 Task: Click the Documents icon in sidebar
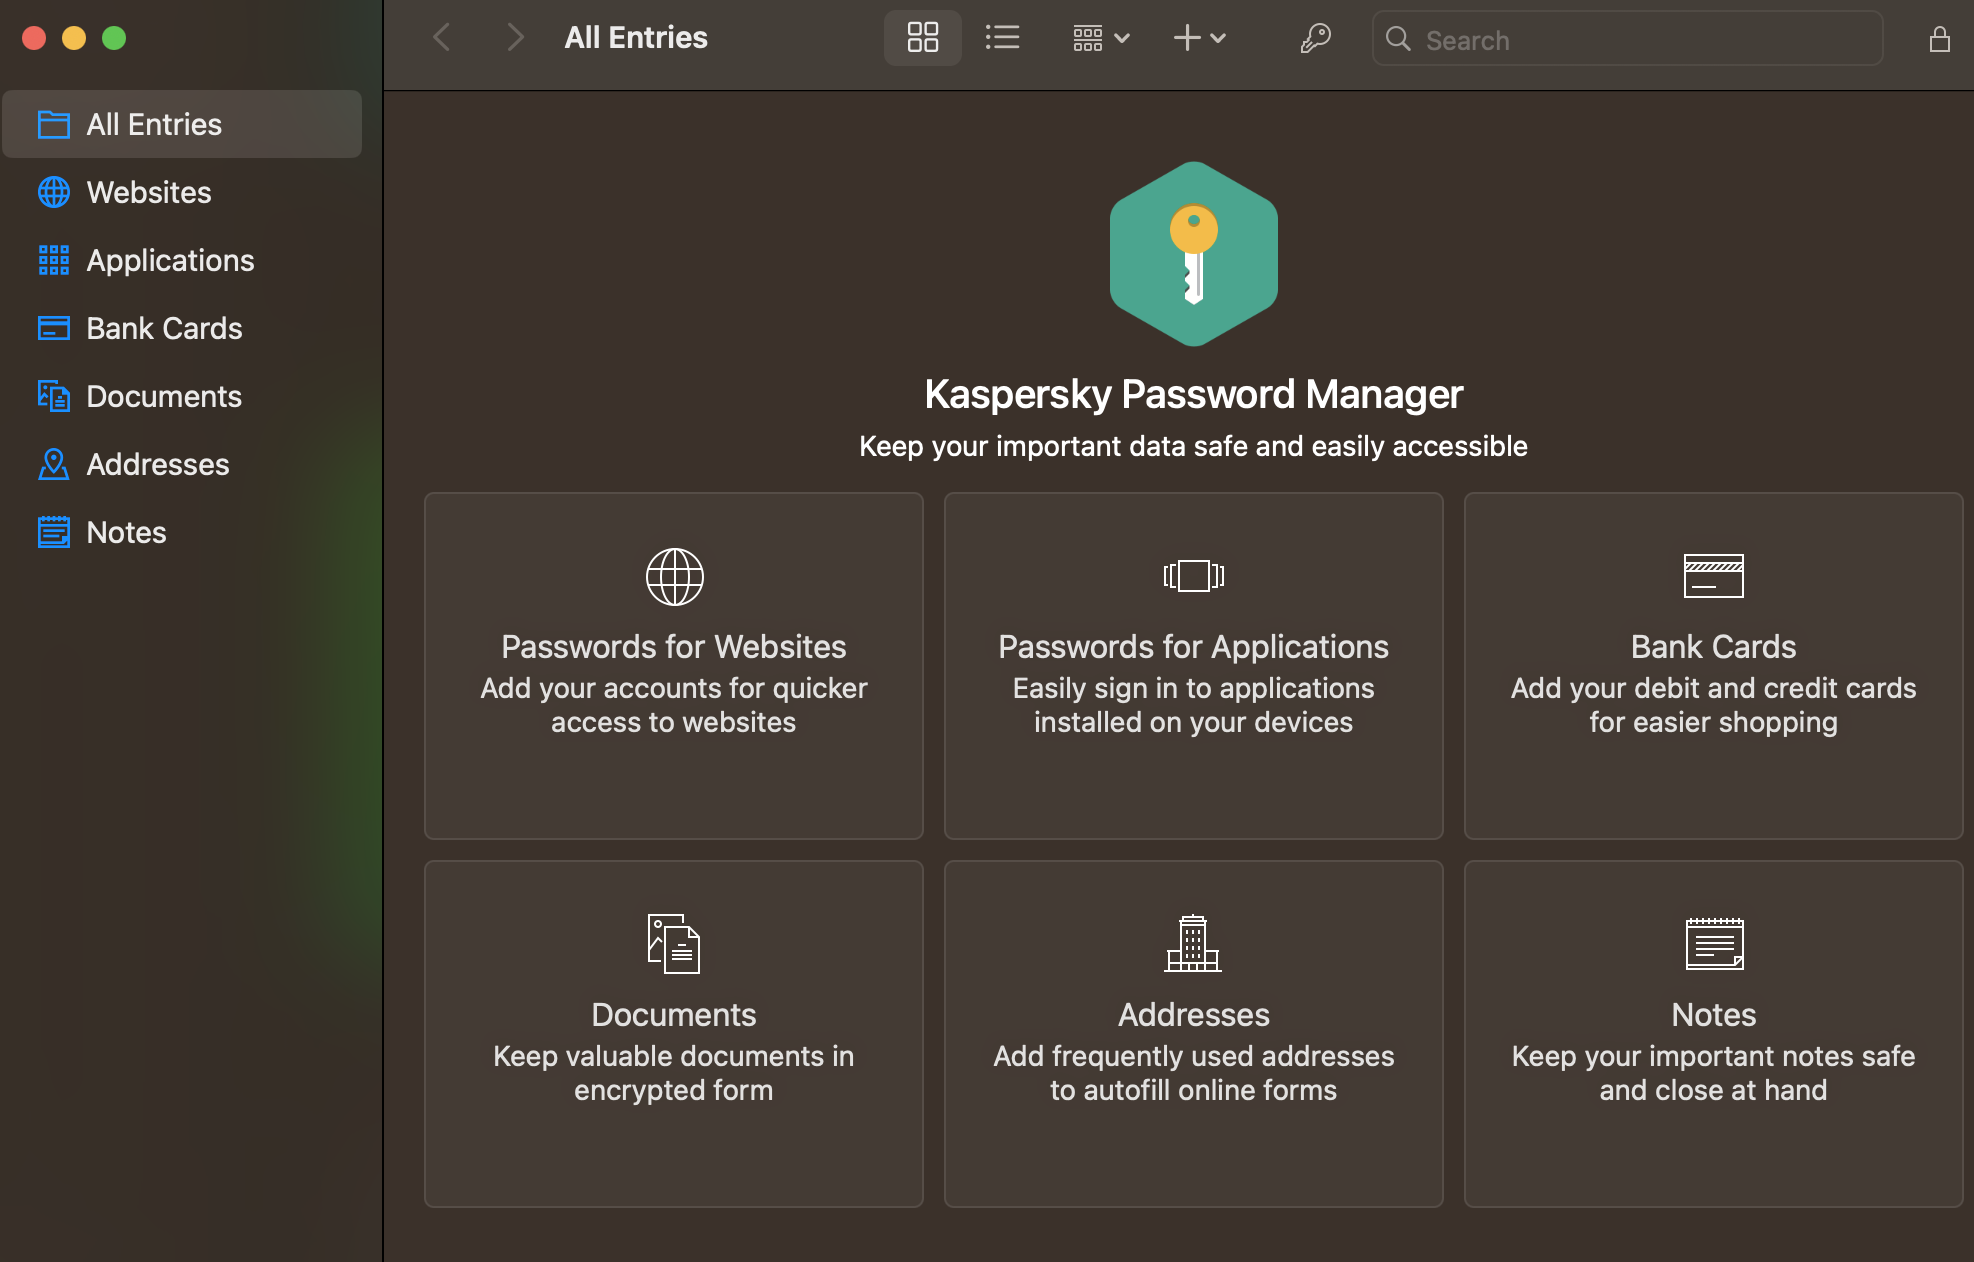point(54,396)
